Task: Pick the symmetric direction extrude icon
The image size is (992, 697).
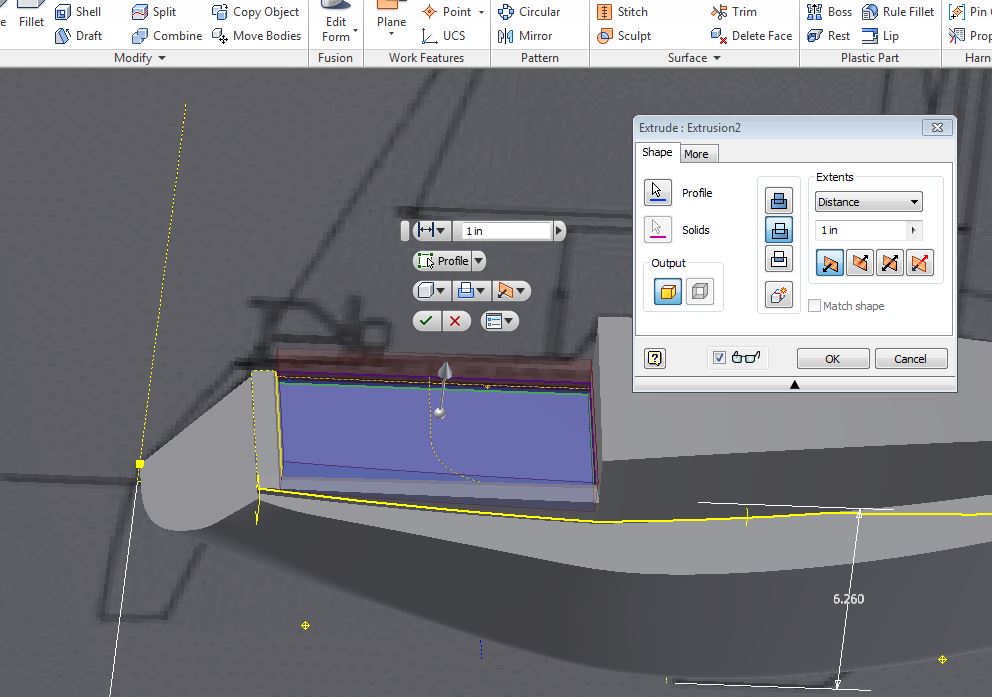Action: pyautogui.click(x=890, y=262)
